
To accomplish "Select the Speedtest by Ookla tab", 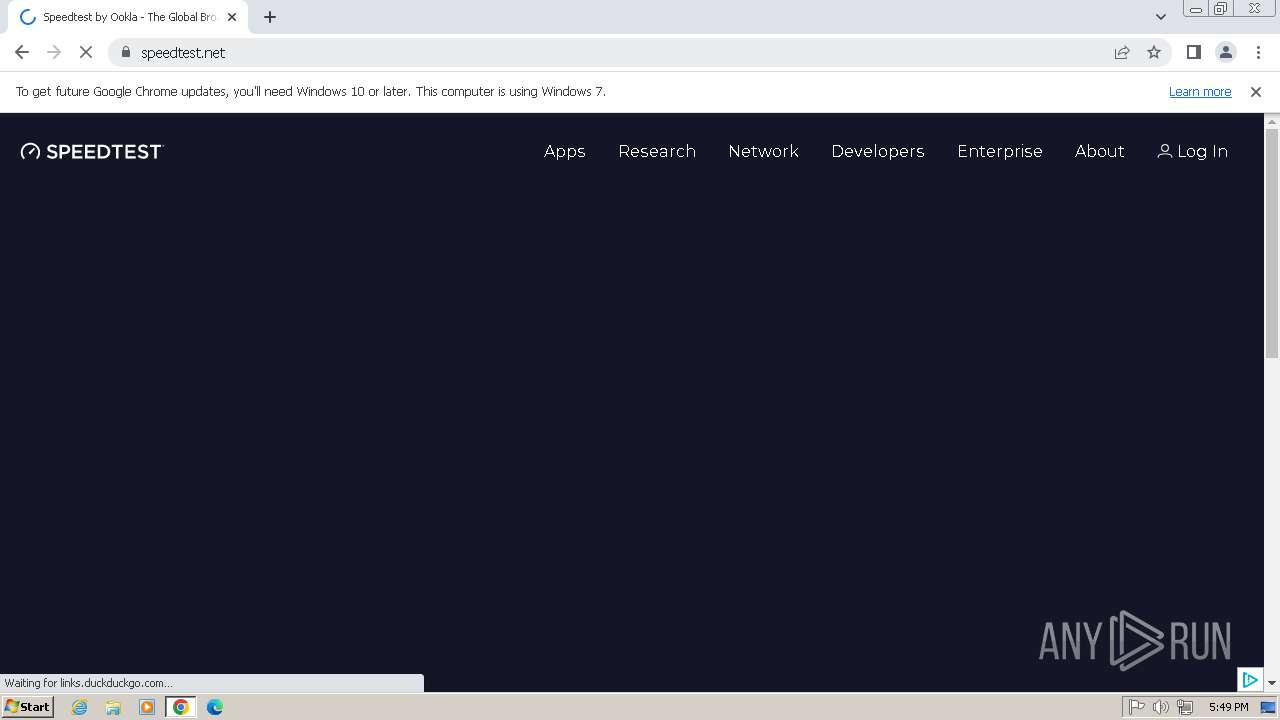I will pos(129,17).
